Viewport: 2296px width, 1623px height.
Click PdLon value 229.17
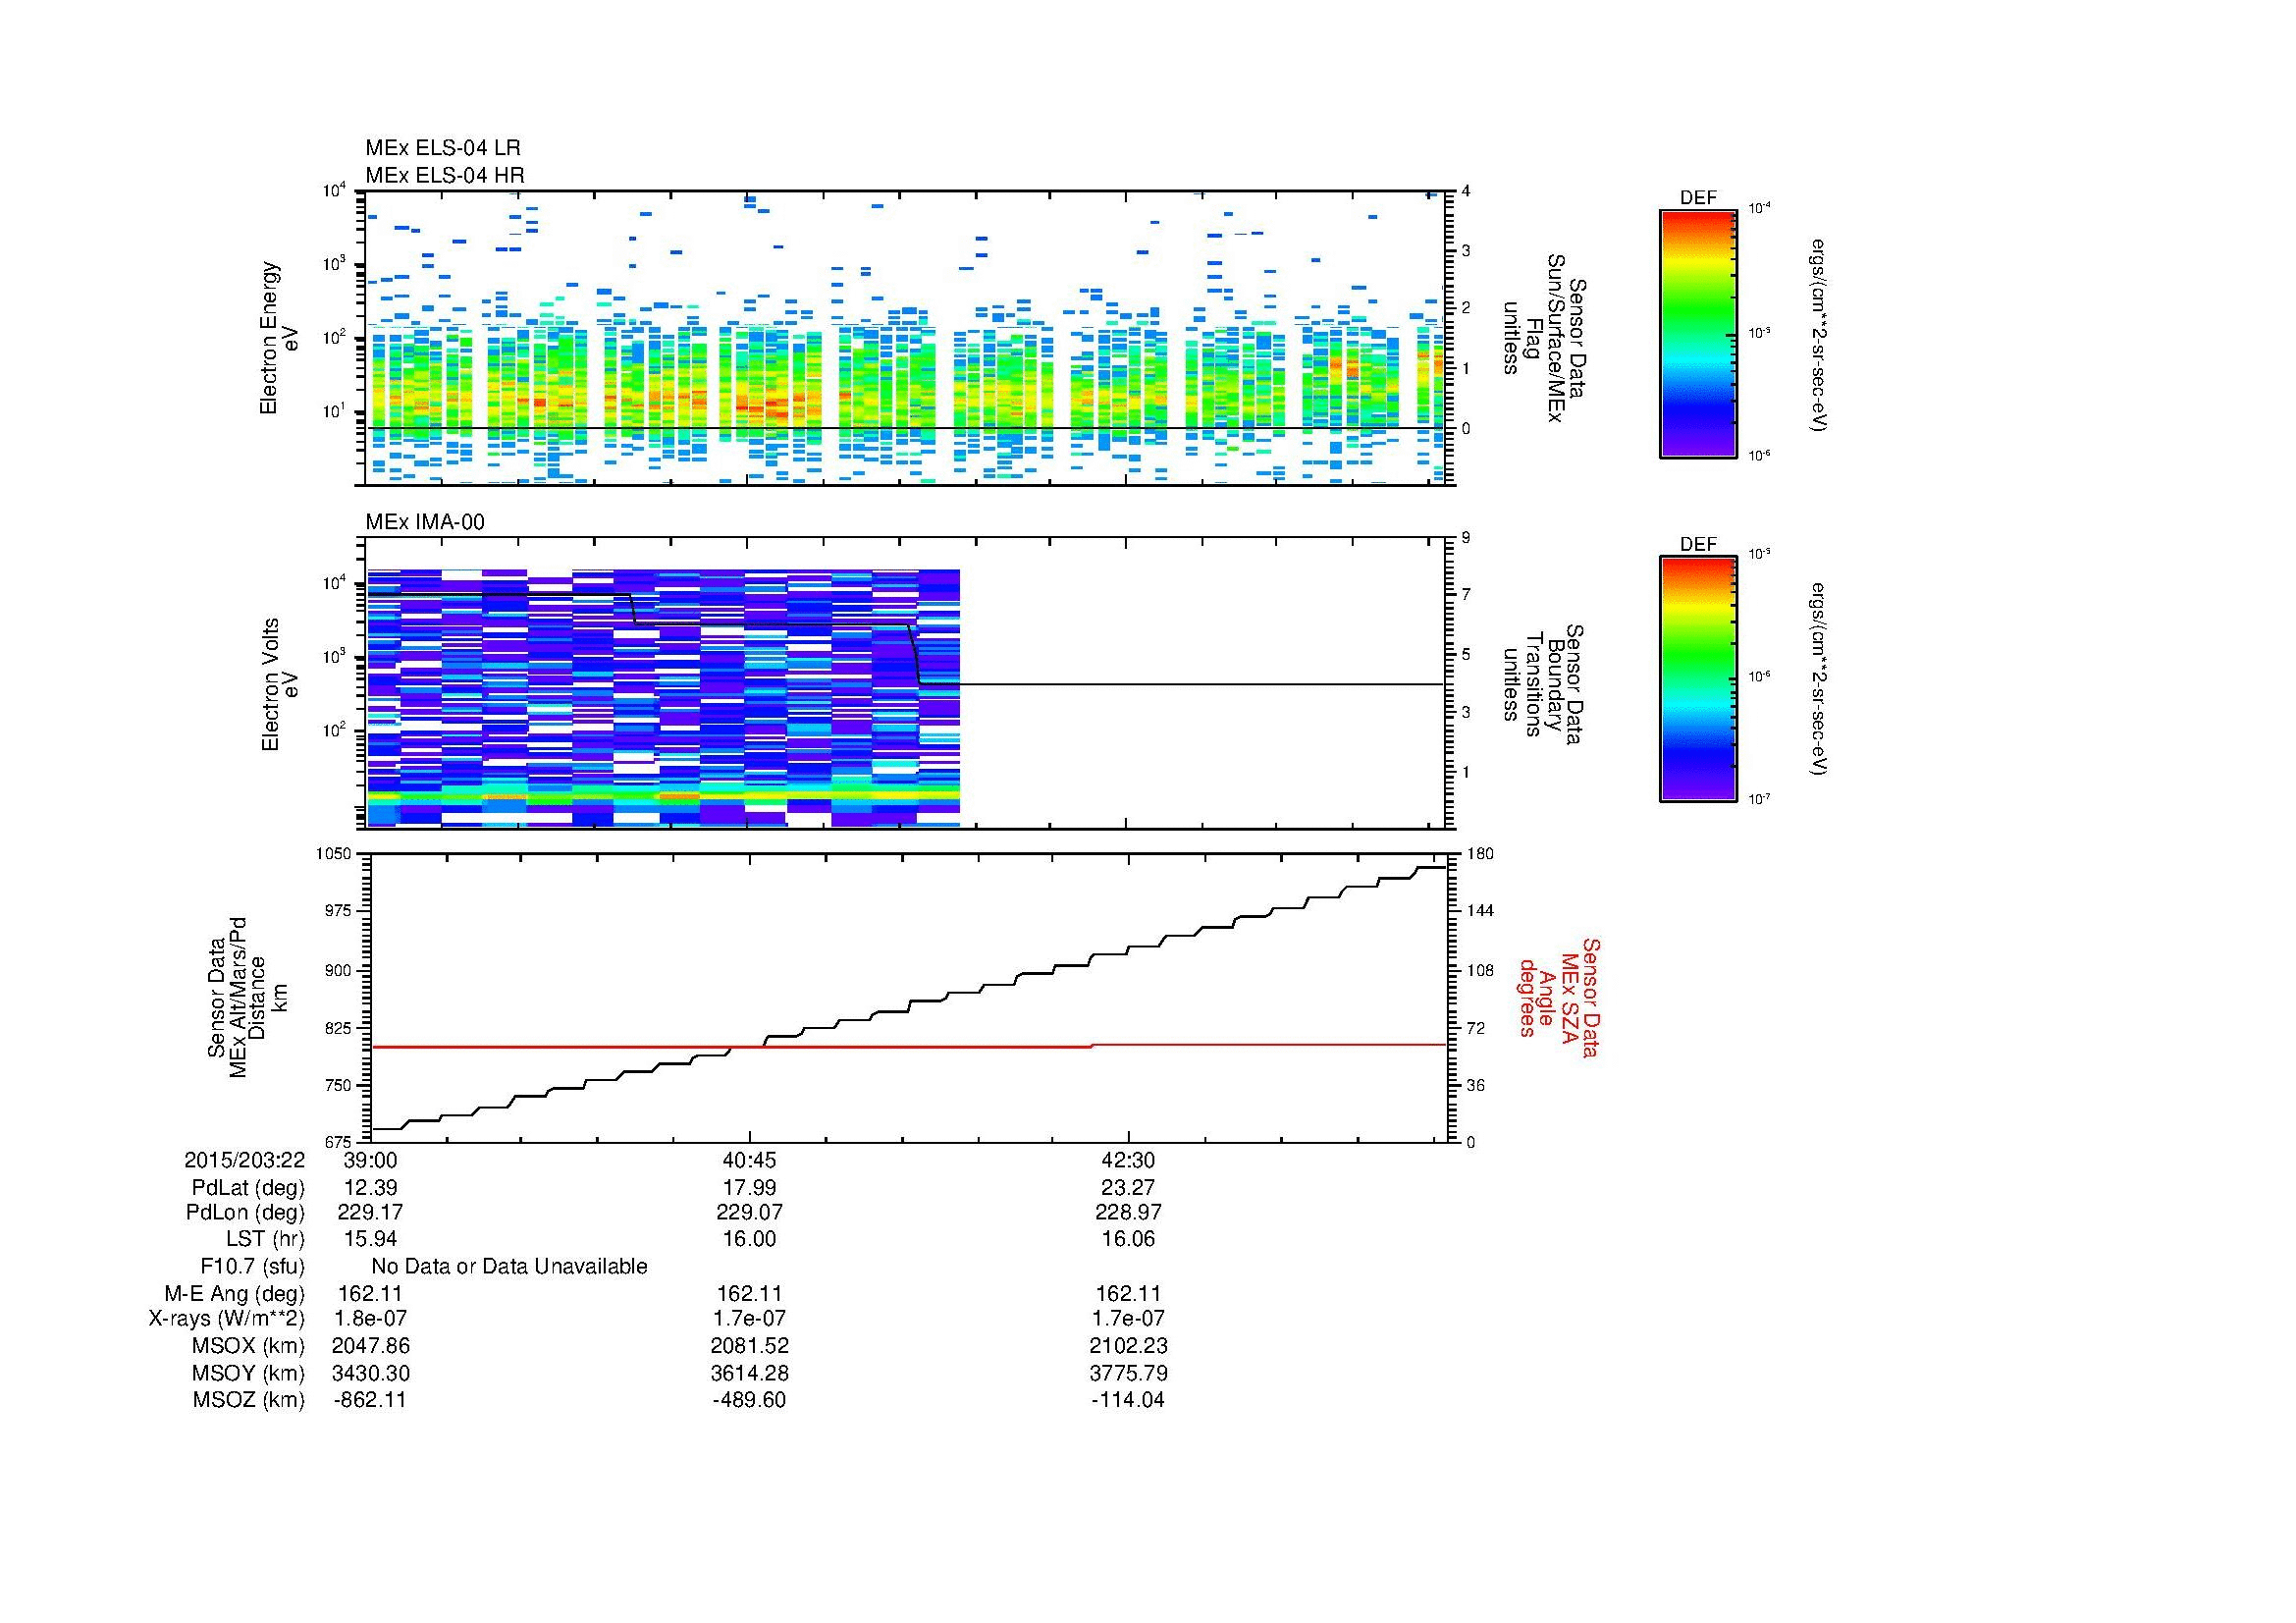point(371,1212)
